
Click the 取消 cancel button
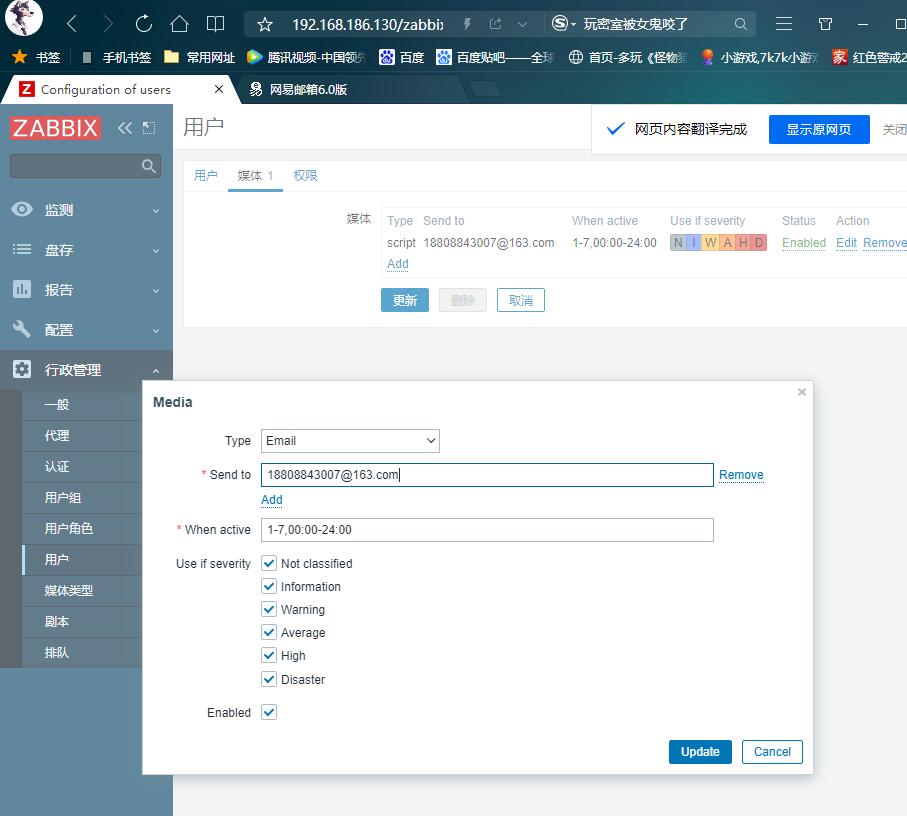coord(521,300)
